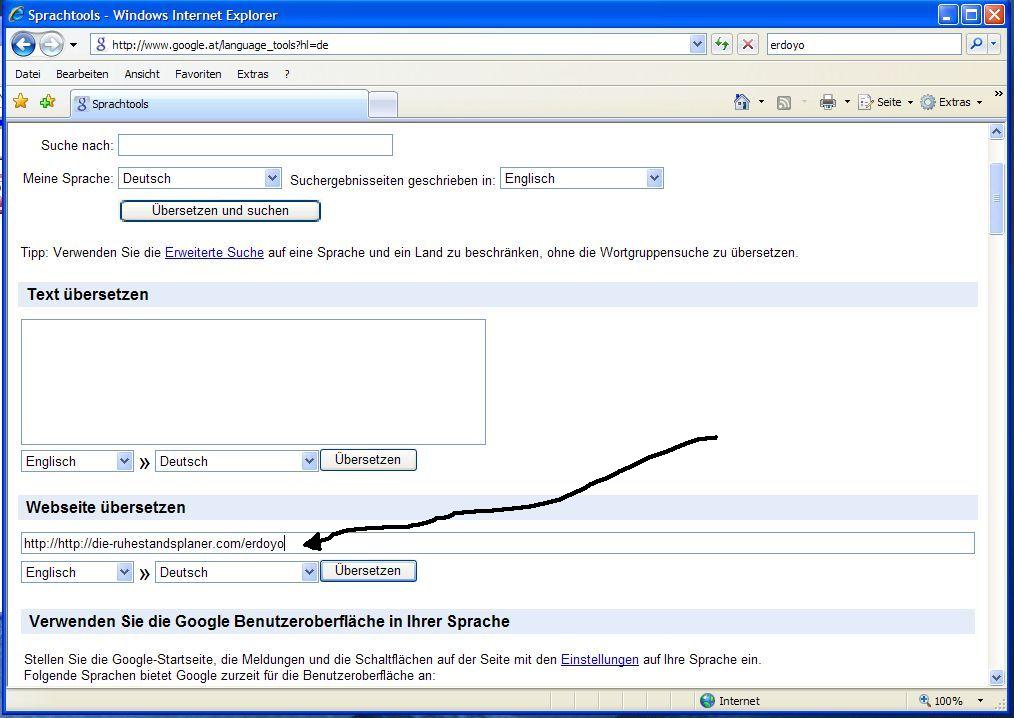
Task: Switch to the Sprachtools tab
Action: pos(219,104)
